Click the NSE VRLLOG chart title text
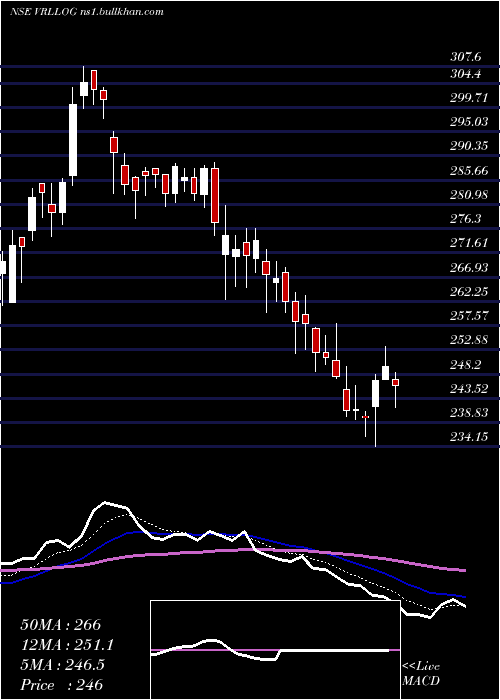Image resolution: width=500 pixels, height=700 pixels. [x=87, y=12]
